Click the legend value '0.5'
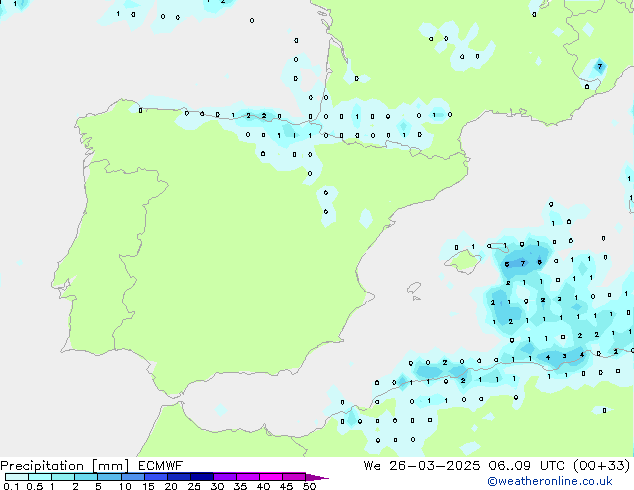634x490 pixels. coord(35,486)
